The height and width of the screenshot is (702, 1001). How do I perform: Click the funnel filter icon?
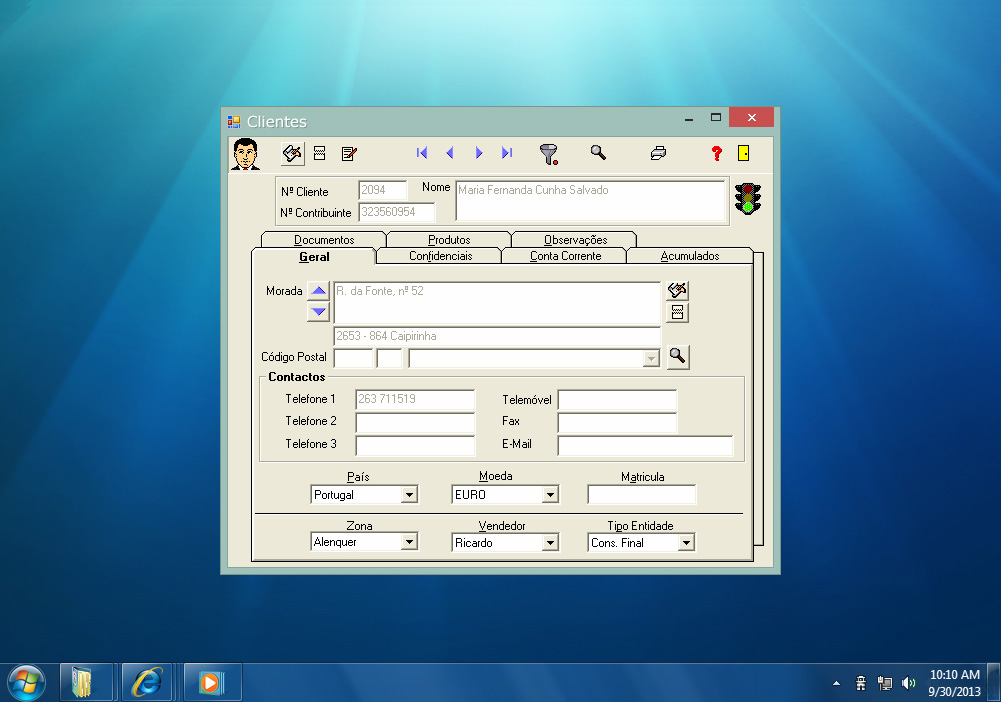click(548, 153)
